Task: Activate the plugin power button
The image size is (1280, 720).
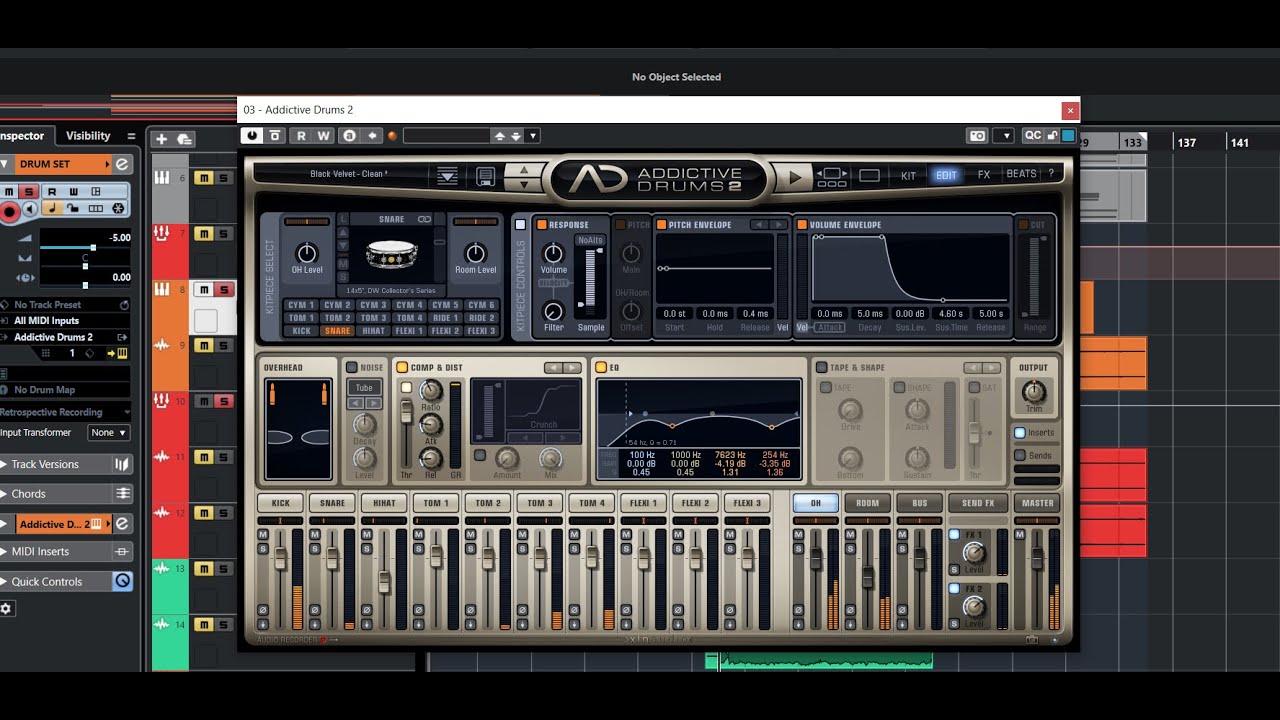Action: pos(252,136)
